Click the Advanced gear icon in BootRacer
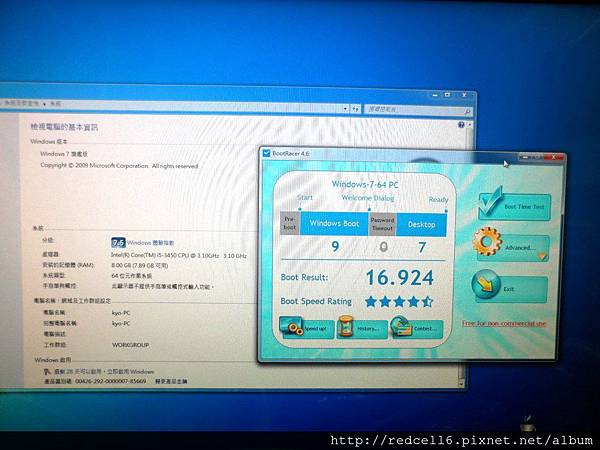 [x=487, y=241]
